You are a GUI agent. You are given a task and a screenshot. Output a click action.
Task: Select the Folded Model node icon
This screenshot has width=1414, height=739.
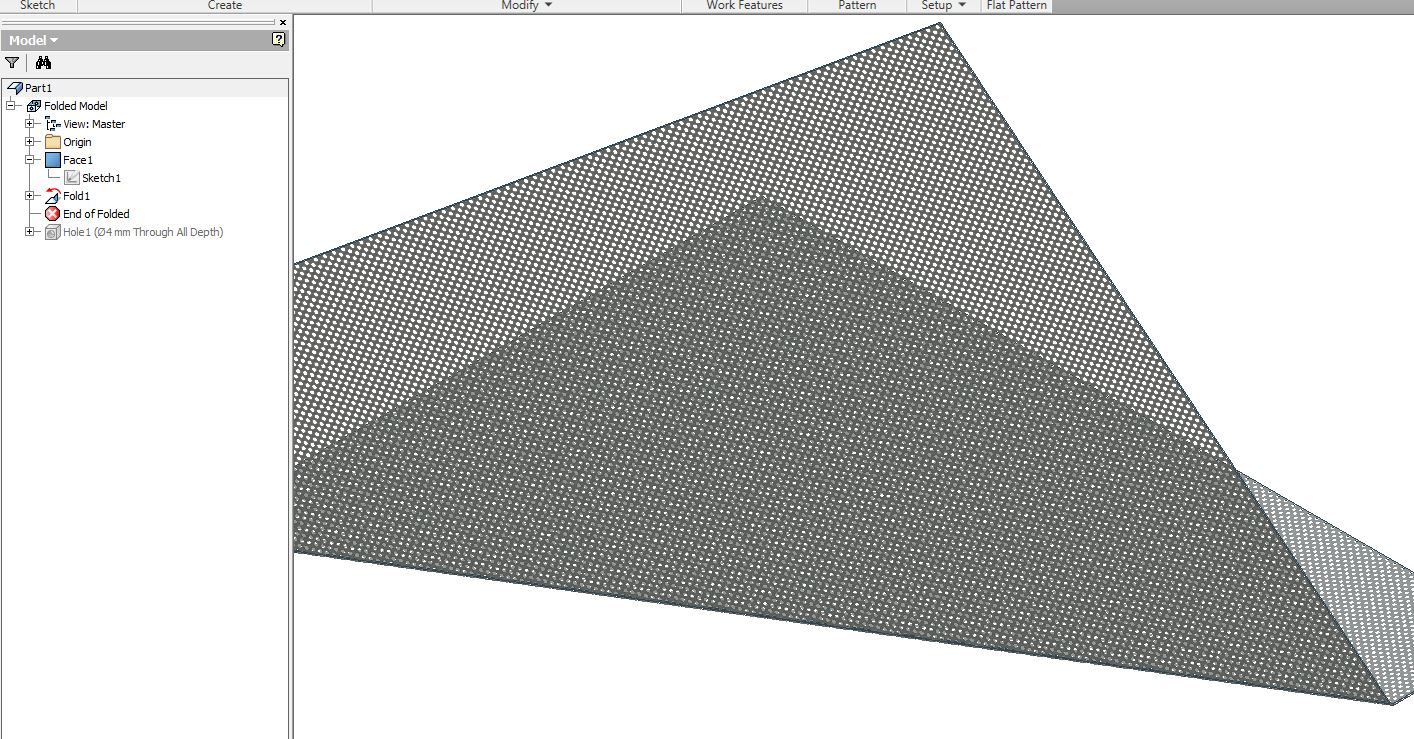[35, 105]
